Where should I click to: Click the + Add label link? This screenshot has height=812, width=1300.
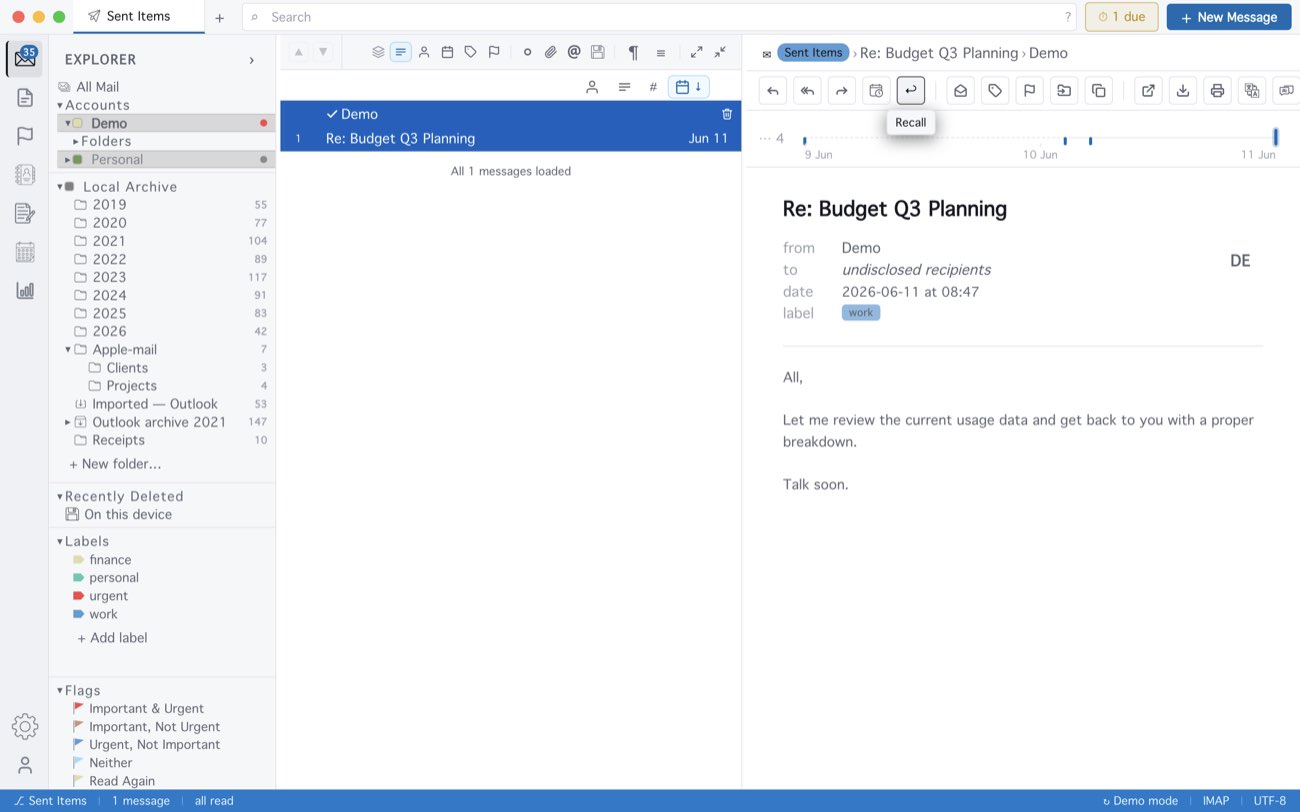click(x=112, y=638)
